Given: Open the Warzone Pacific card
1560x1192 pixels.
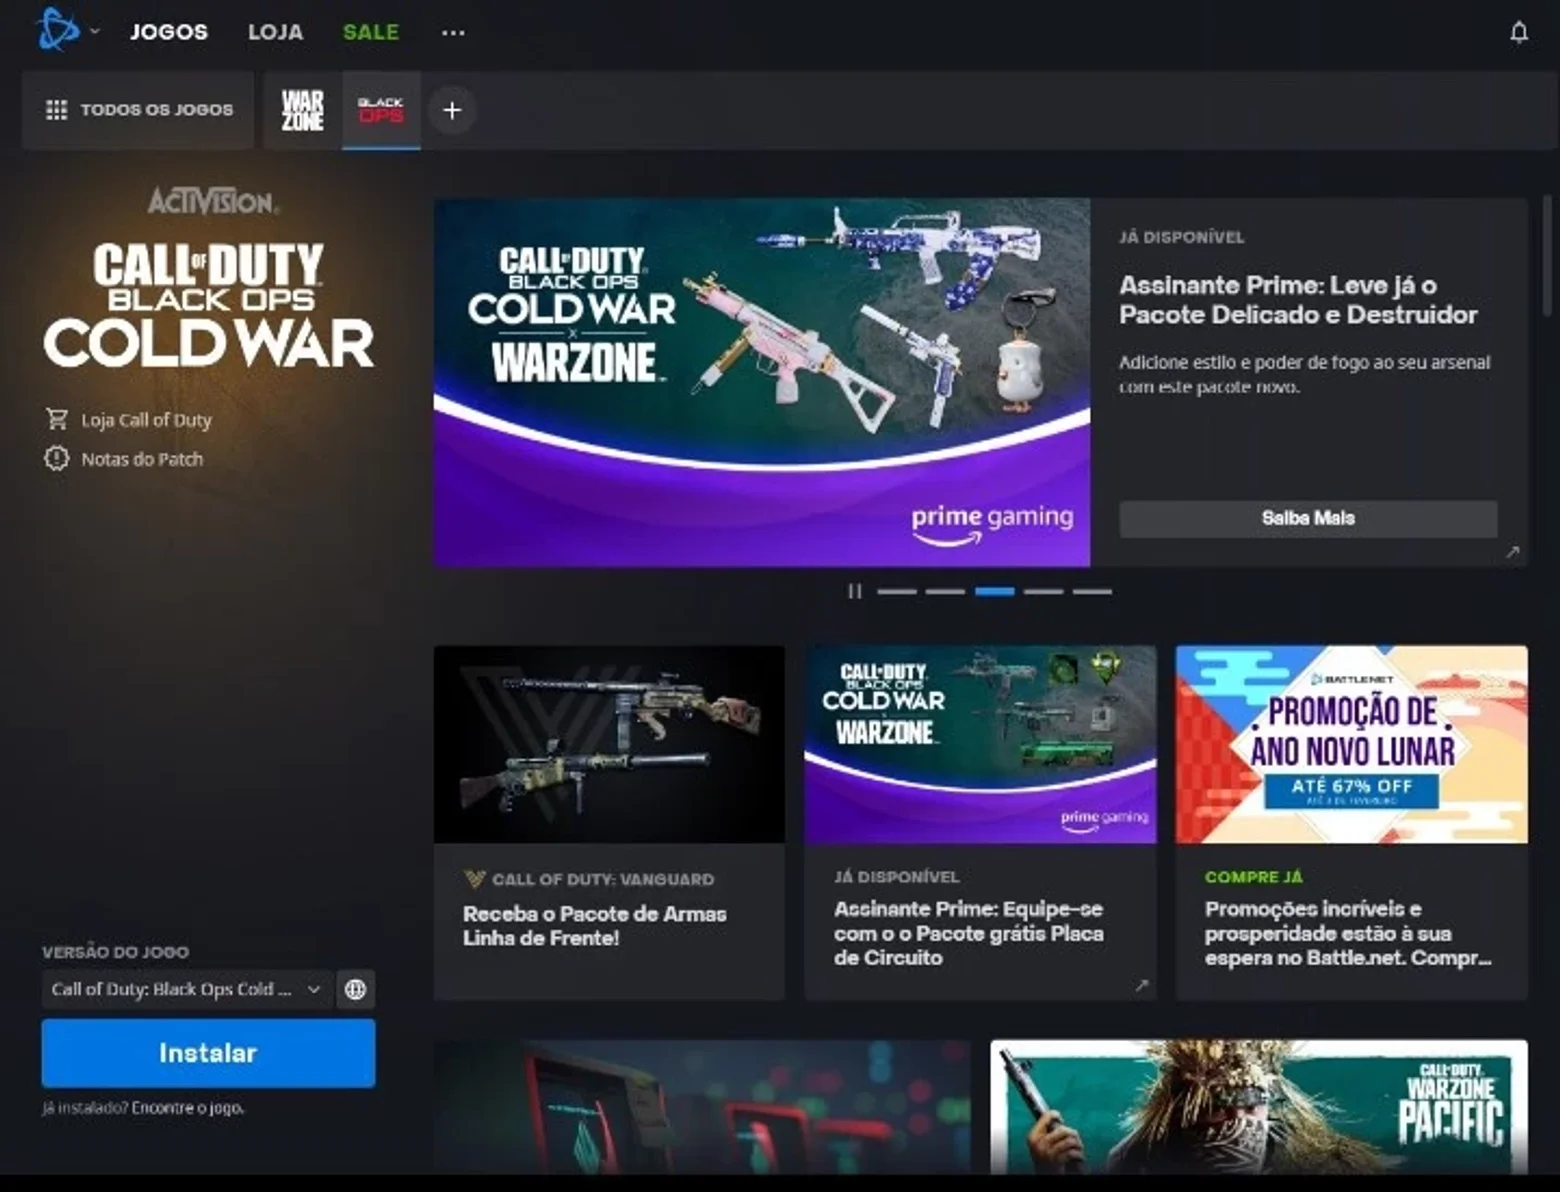Looking at the screenshot, I should pos(1259,1107).
